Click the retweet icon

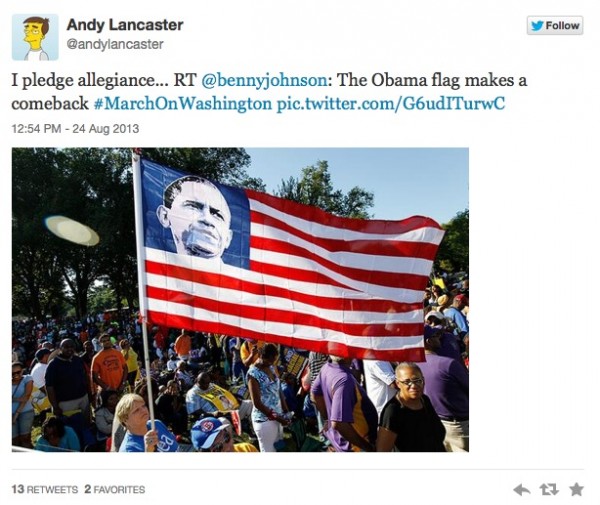549,489
